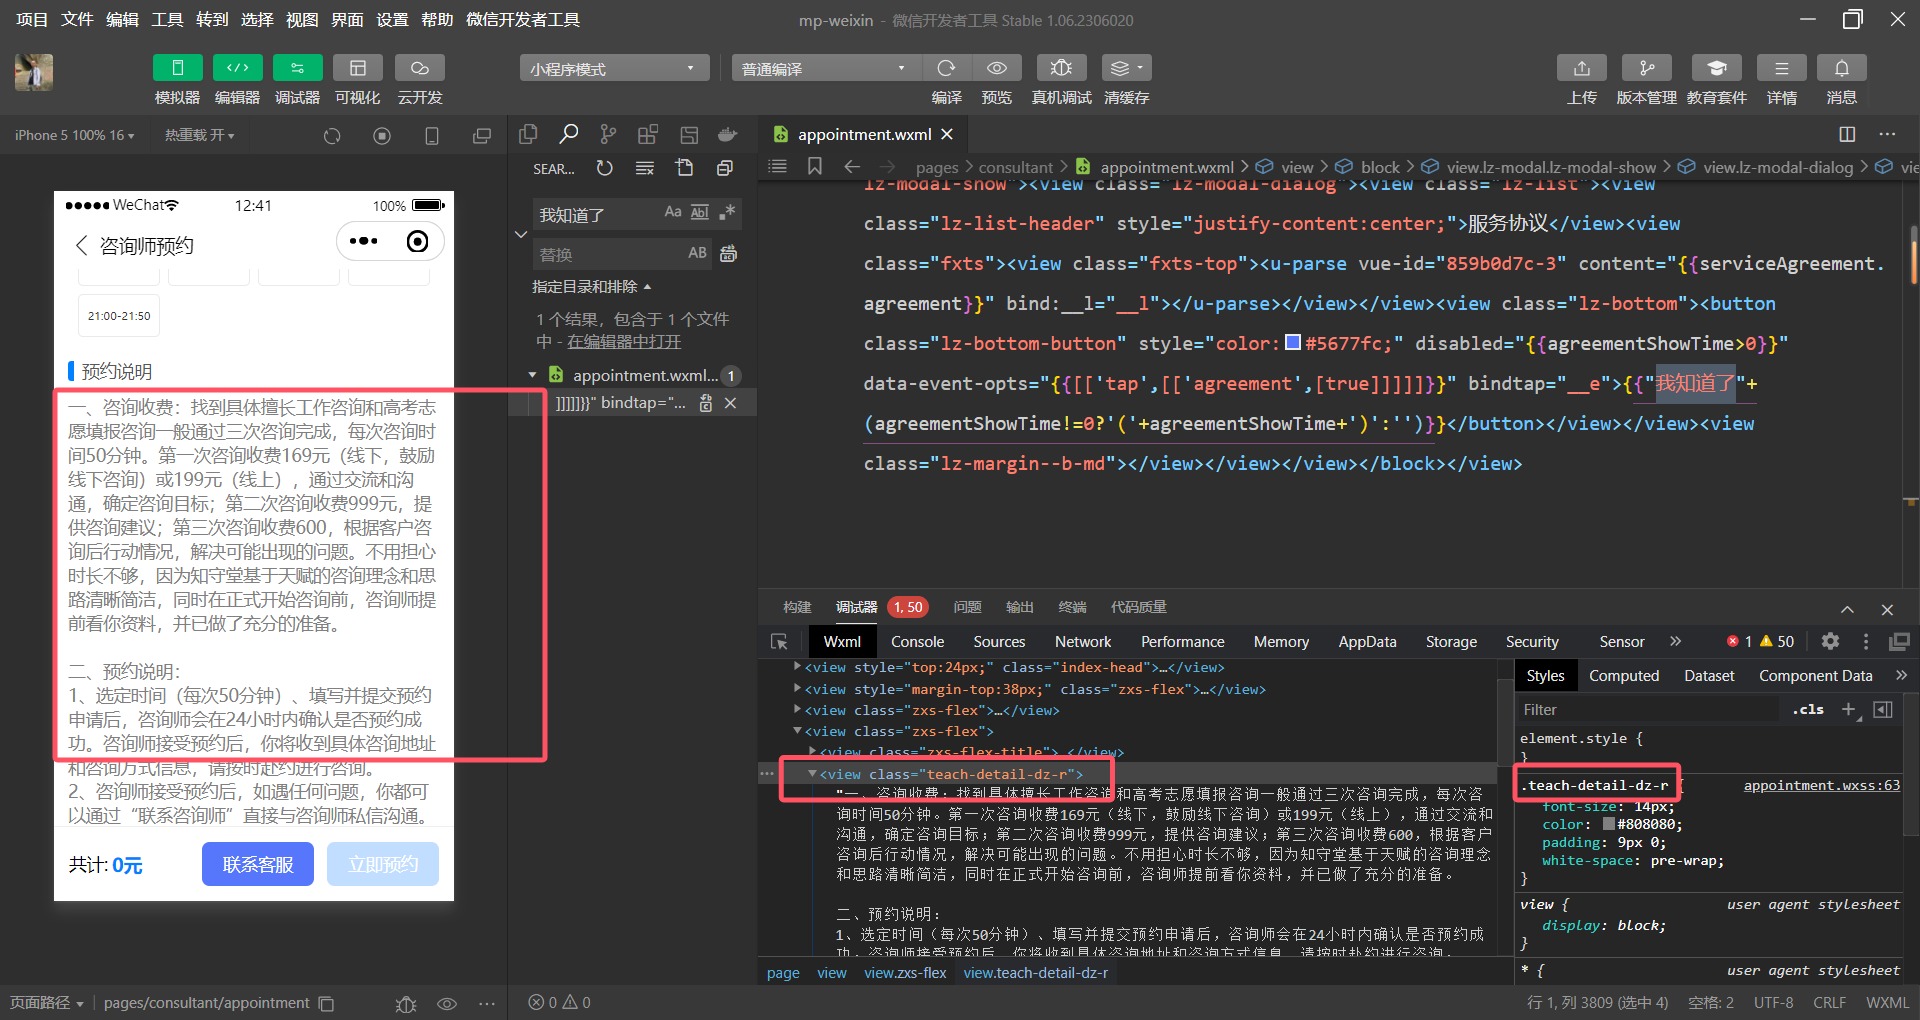This screenshot has height=1020, width=1920.
Task: Click the clear search results icon
Action: [x=645, y=168]
